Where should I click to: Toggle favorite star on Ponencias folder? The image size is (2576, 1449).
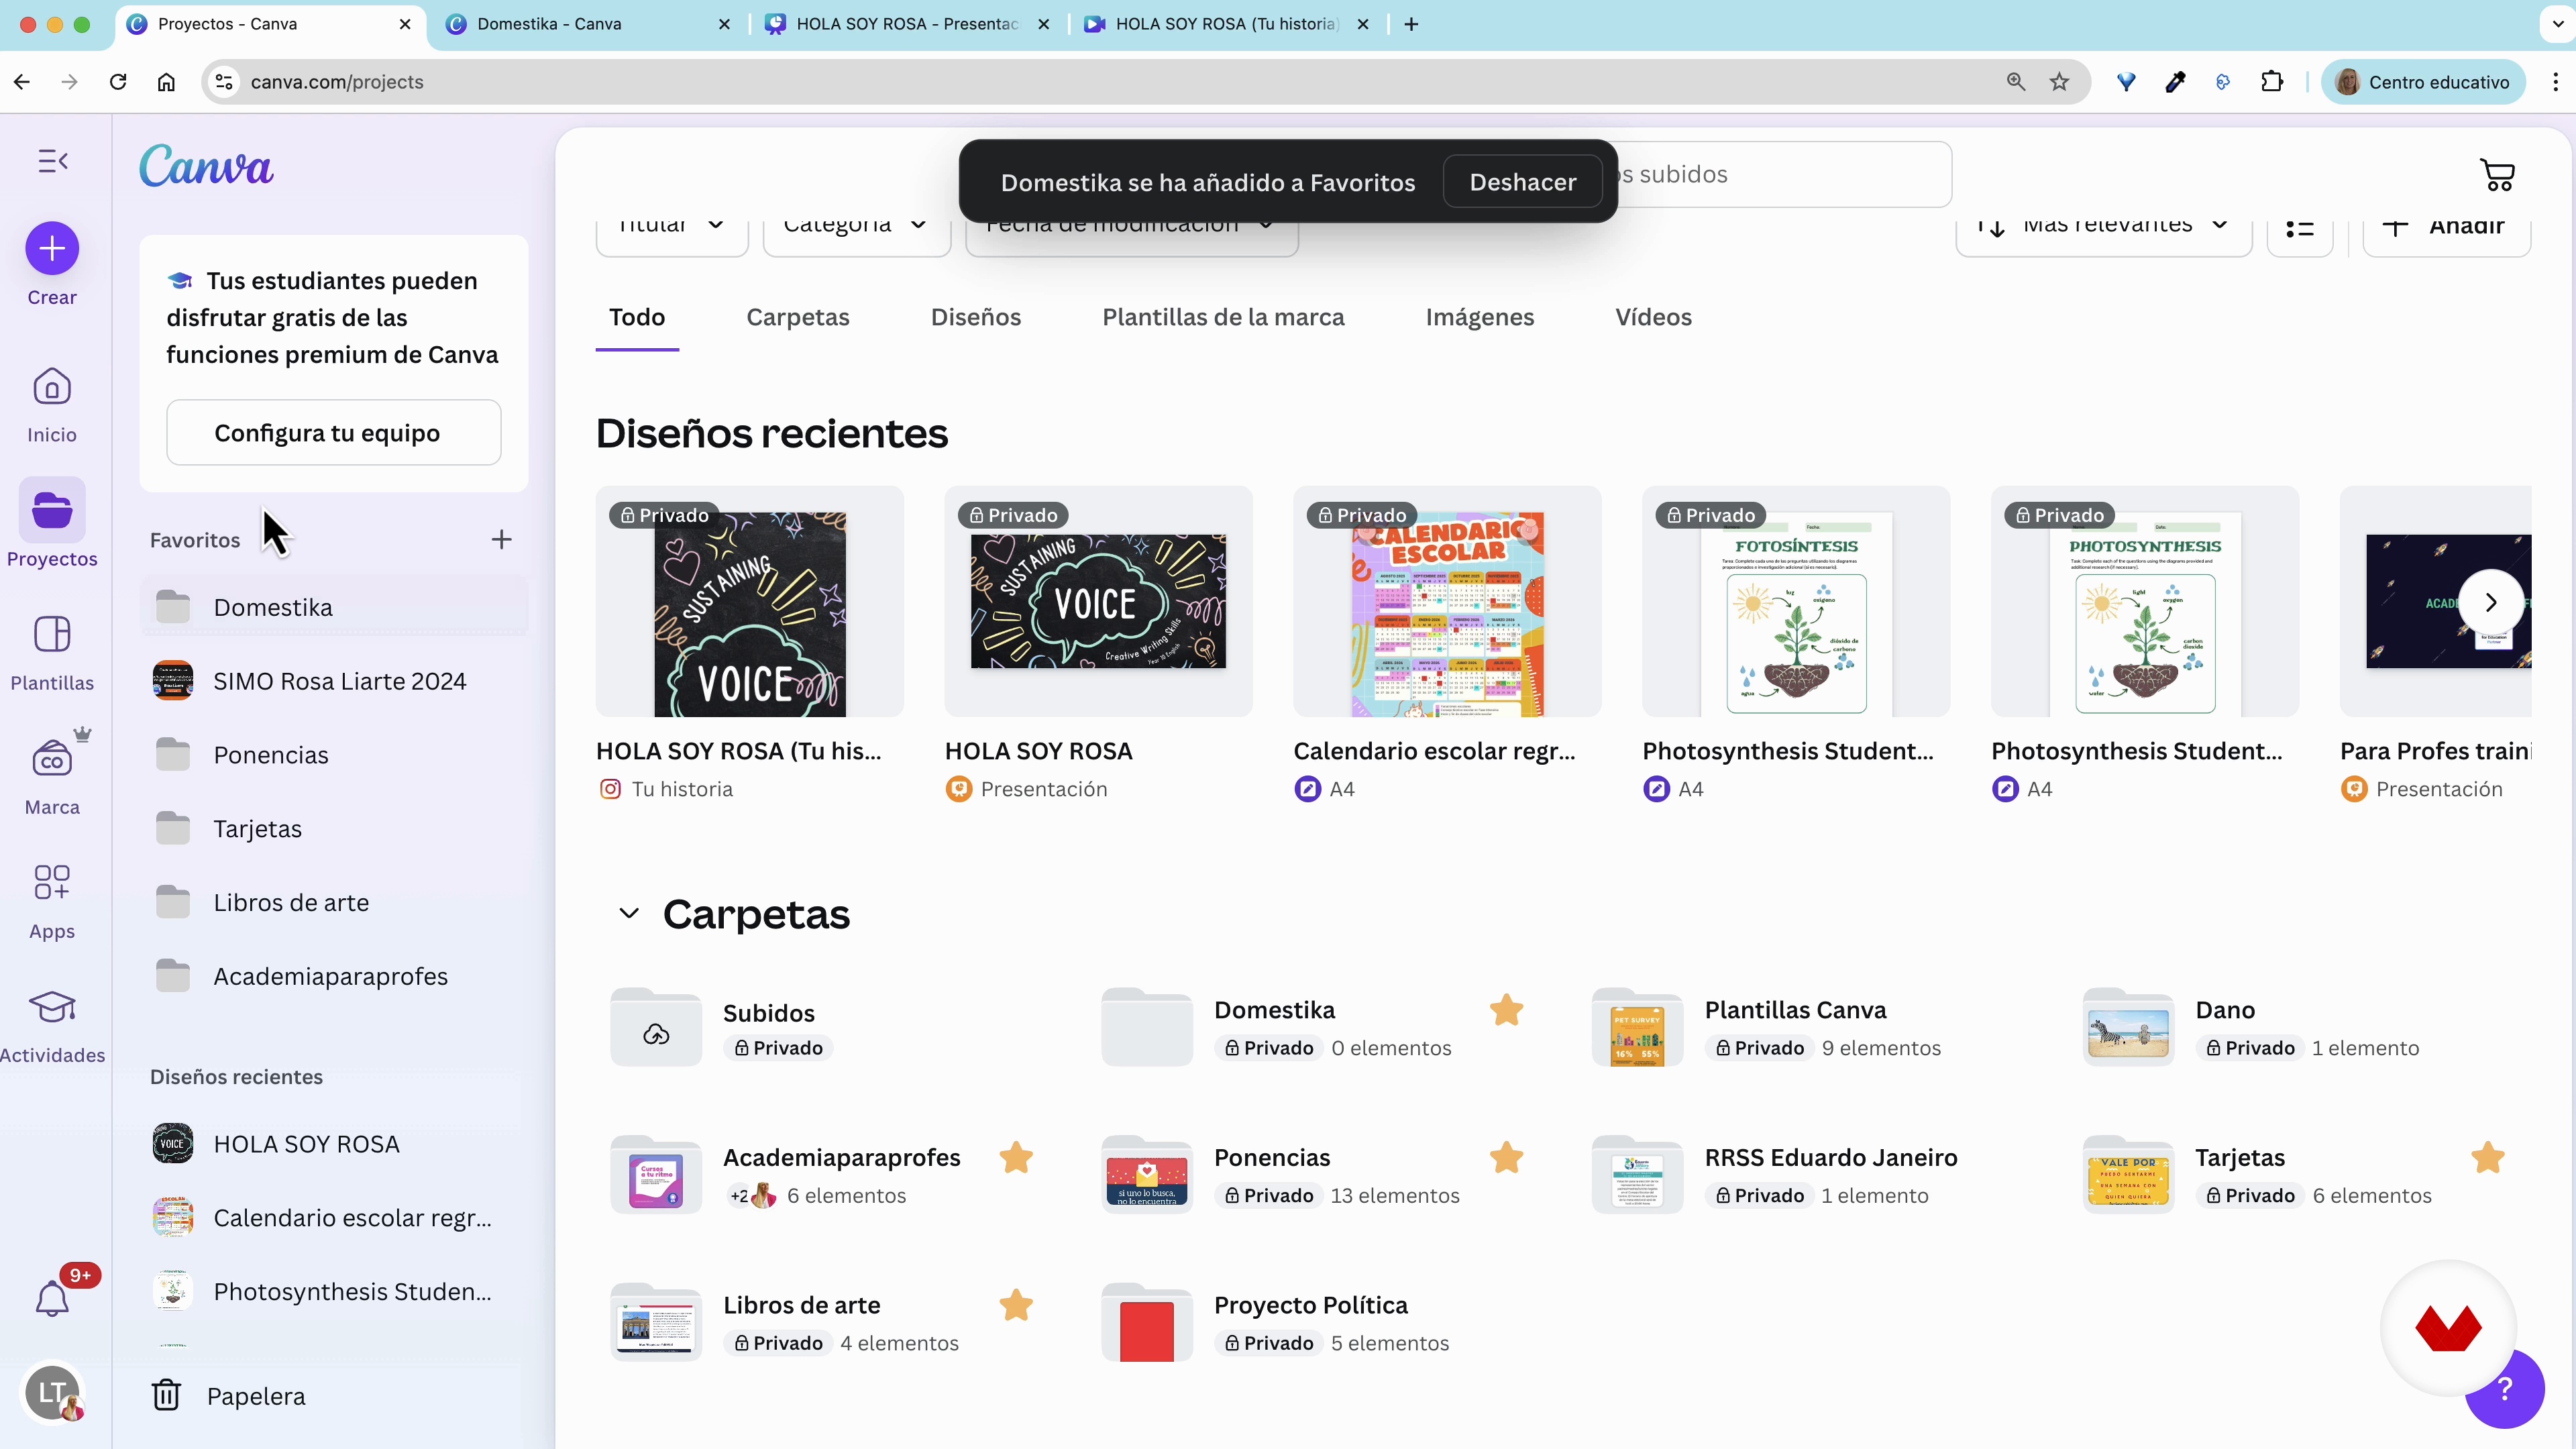pos(1506,1158)
